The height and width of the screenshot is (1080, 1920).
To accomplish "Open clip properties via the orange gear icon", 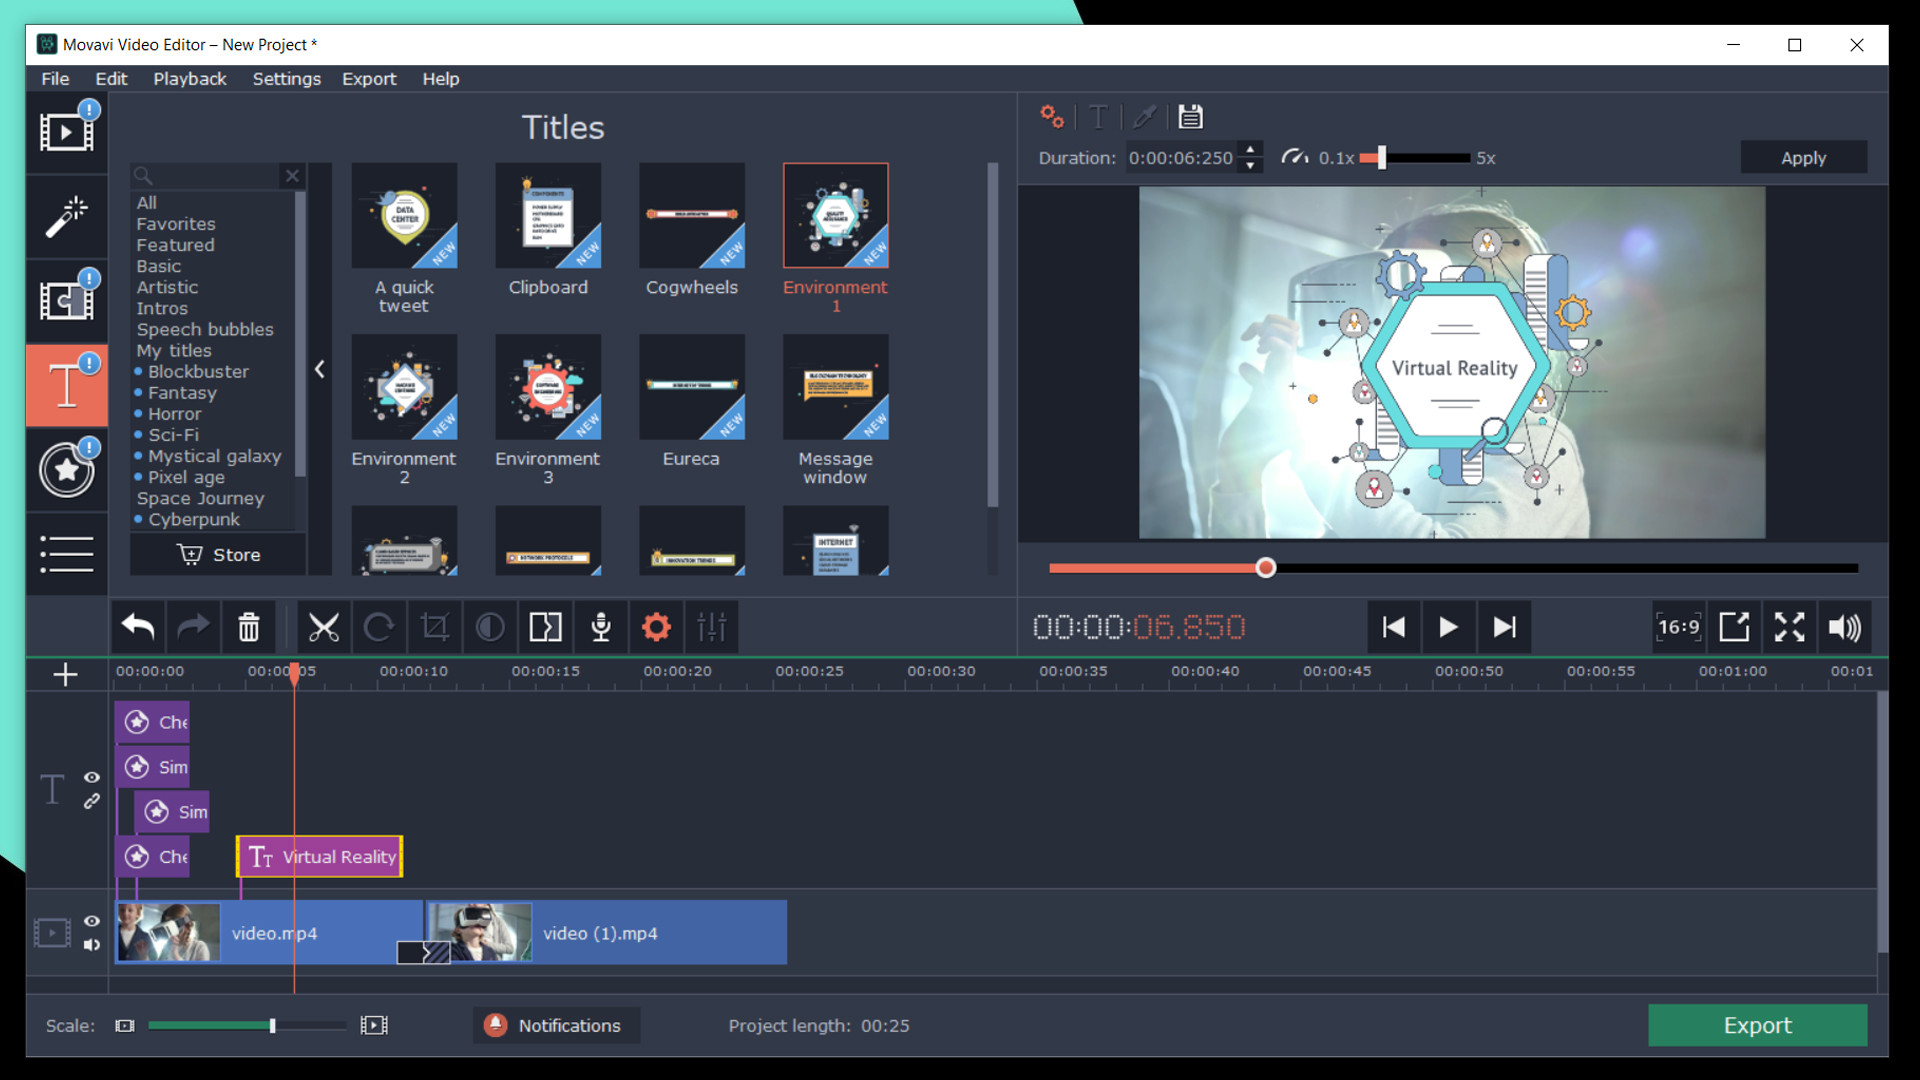I will (x=656, y=627).
